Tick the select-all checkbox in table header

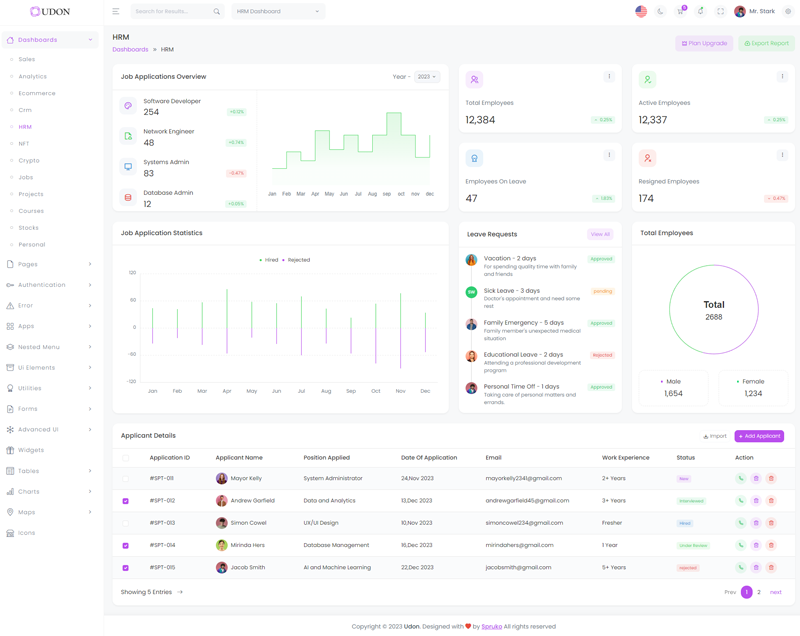pos(126,458)
